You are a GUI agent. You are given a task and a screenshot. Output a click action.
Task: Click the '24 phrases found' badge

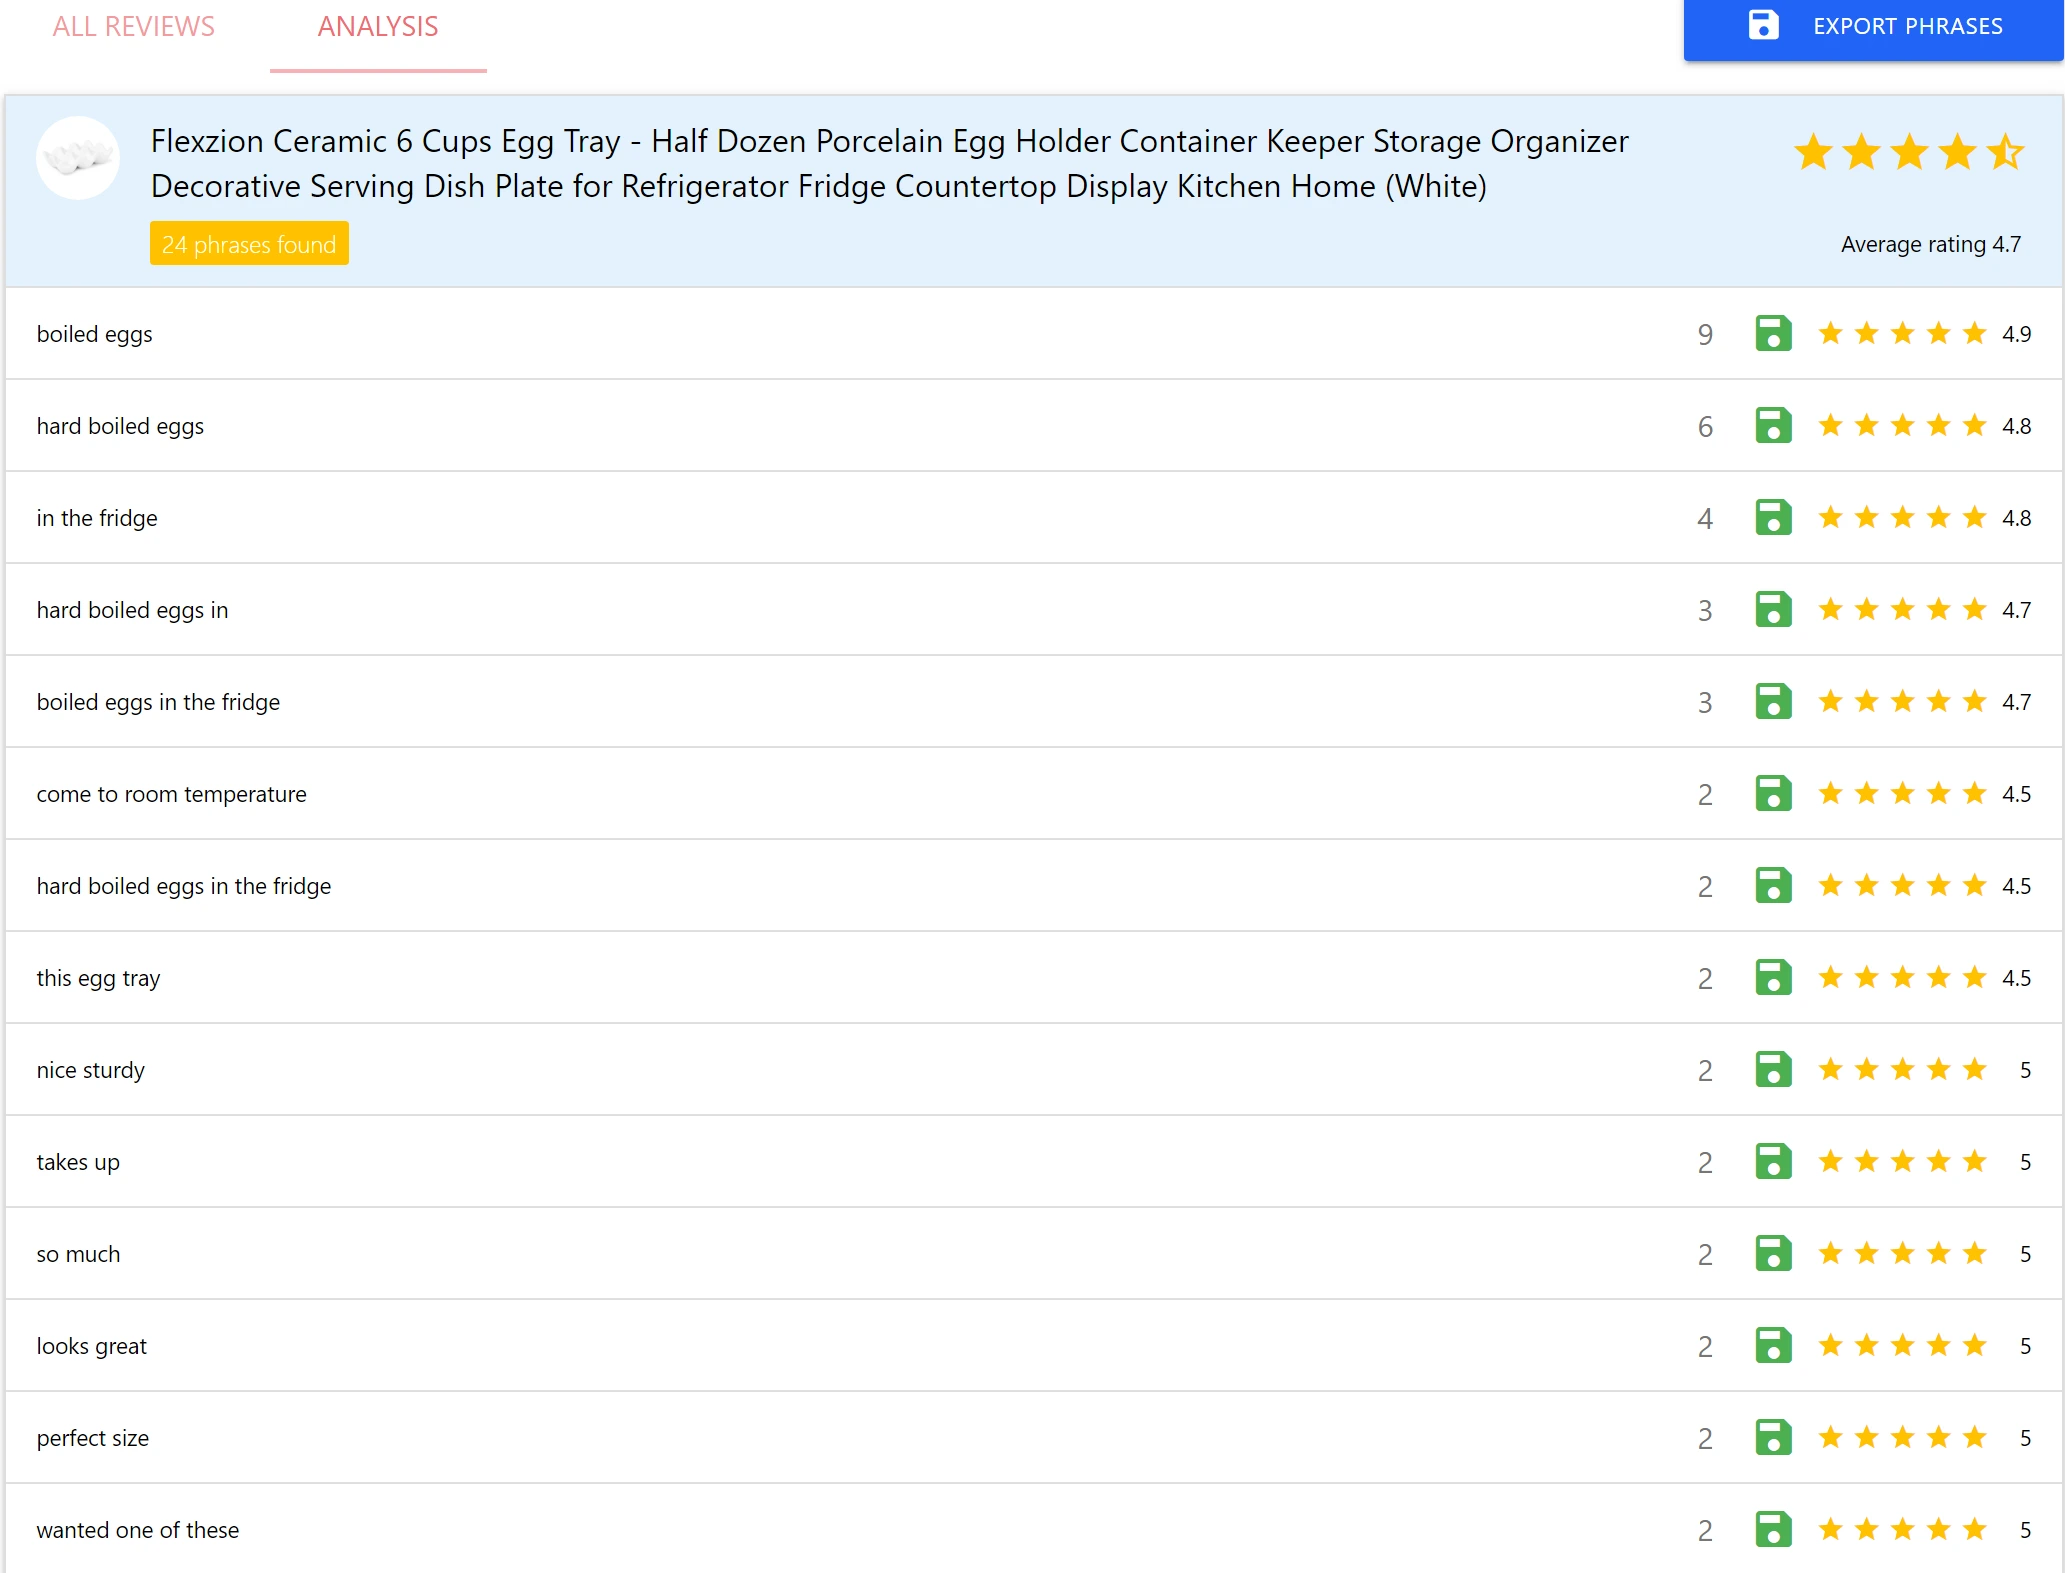pyautogui.click(x=249, y=244)
